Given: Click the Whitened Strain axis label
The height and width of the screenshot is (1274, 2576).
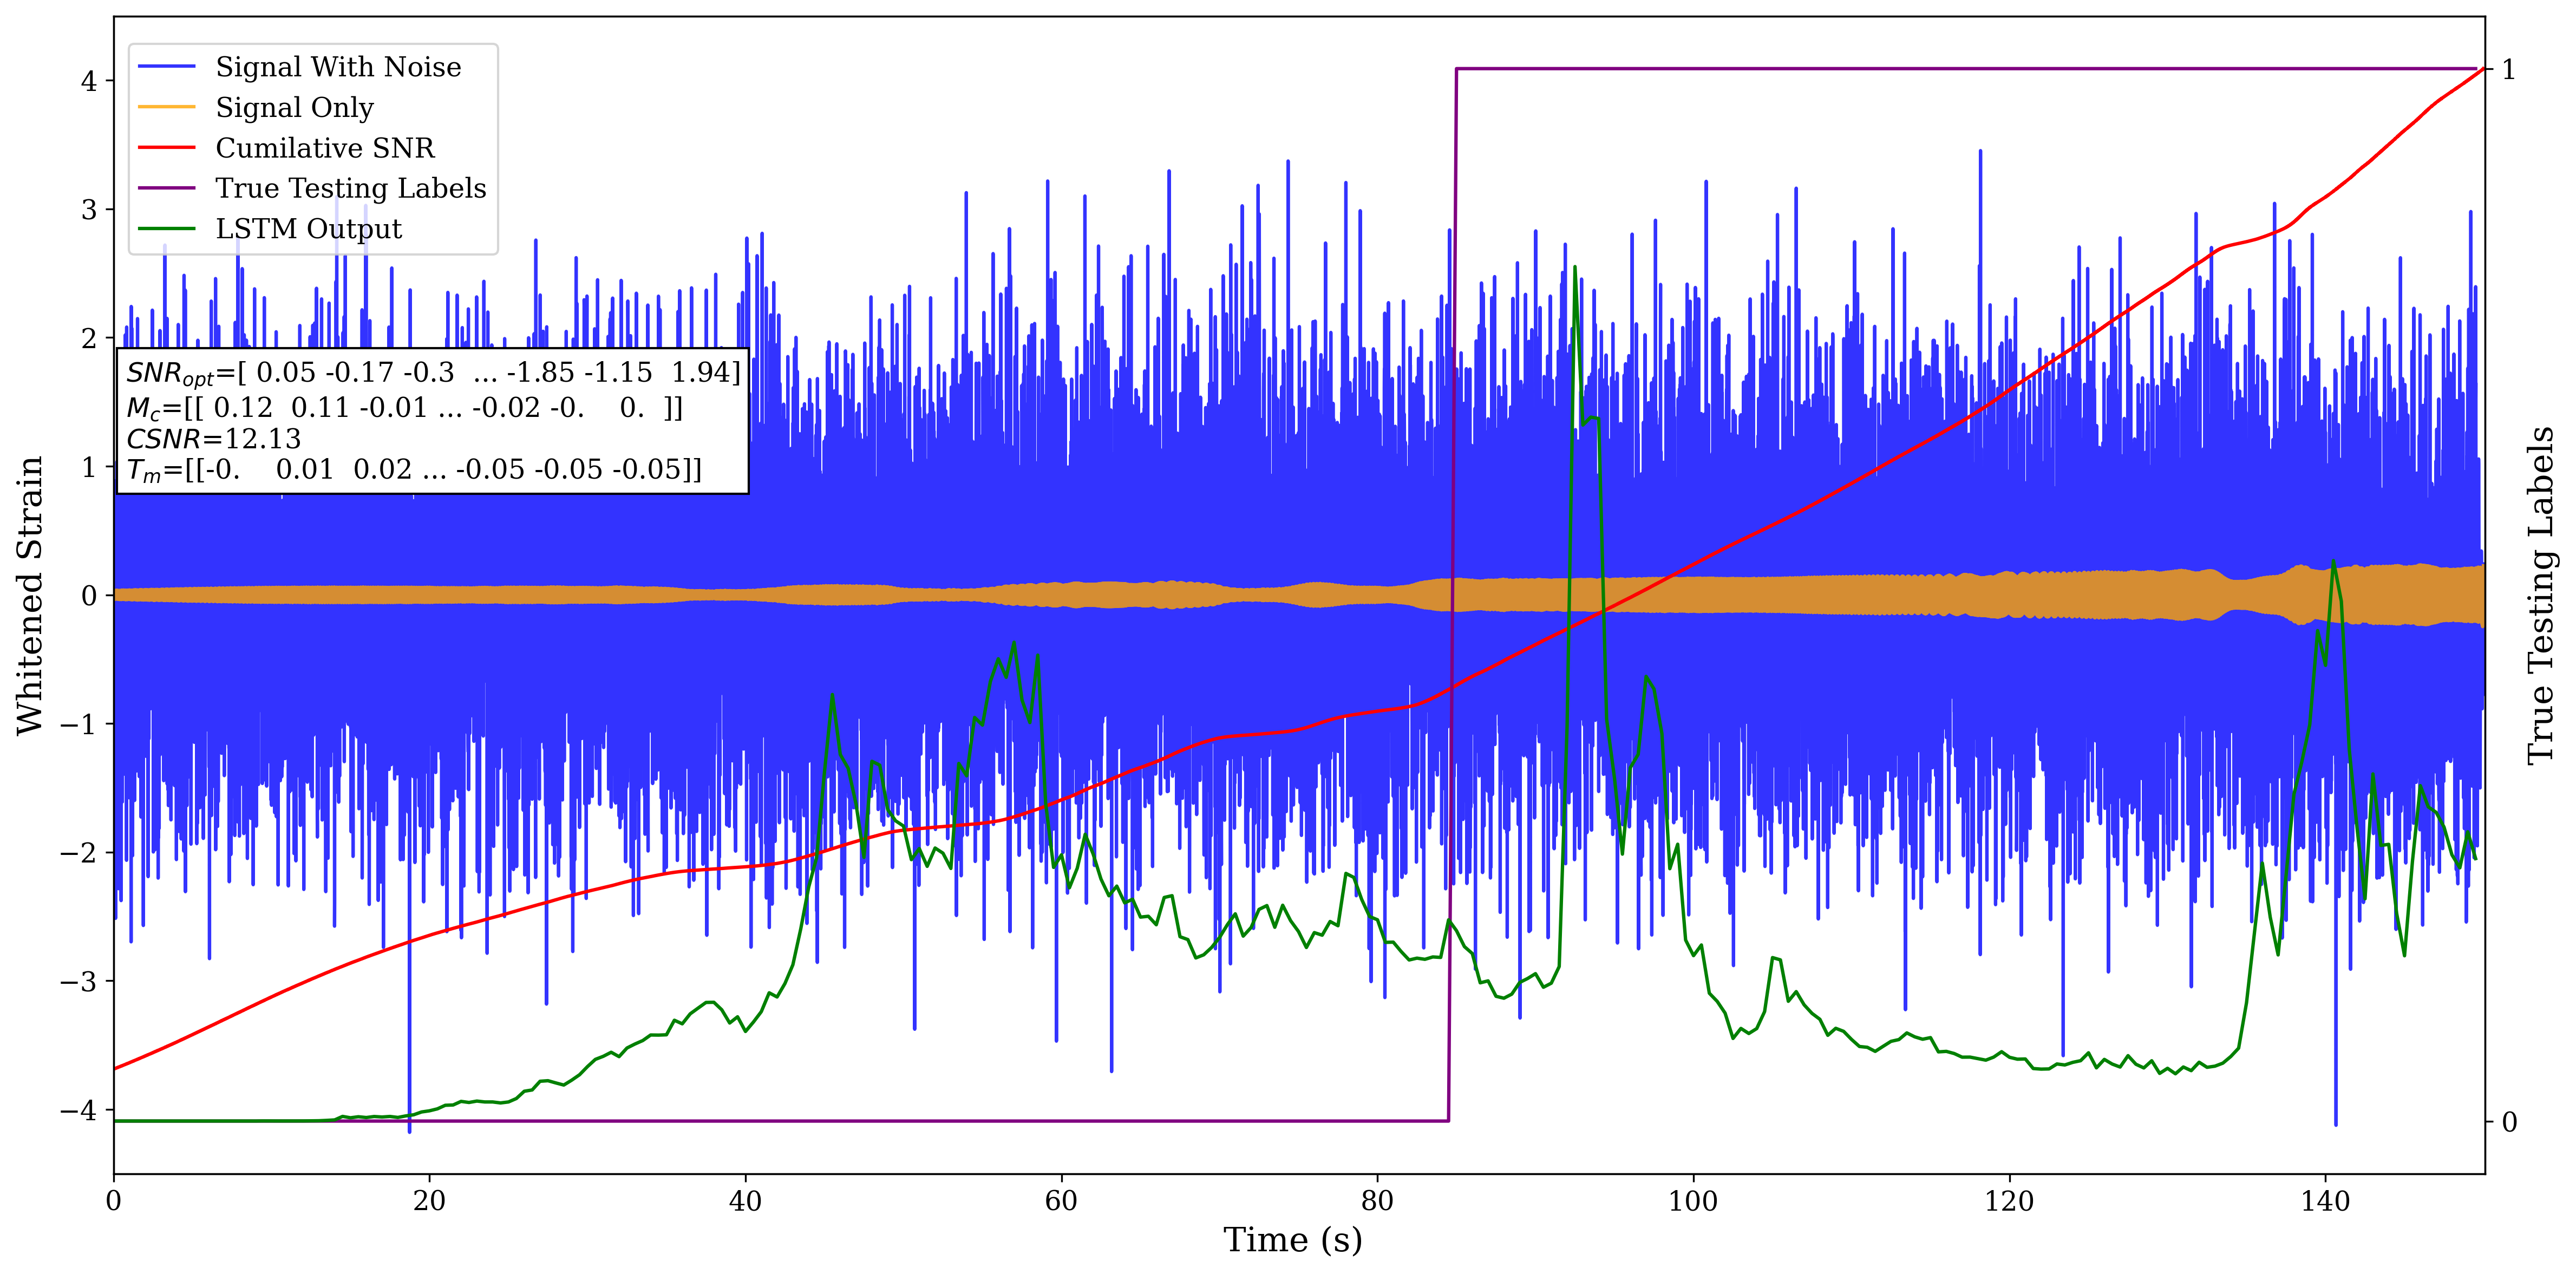Looking at the screenshot, I should (x=30, y=595).
